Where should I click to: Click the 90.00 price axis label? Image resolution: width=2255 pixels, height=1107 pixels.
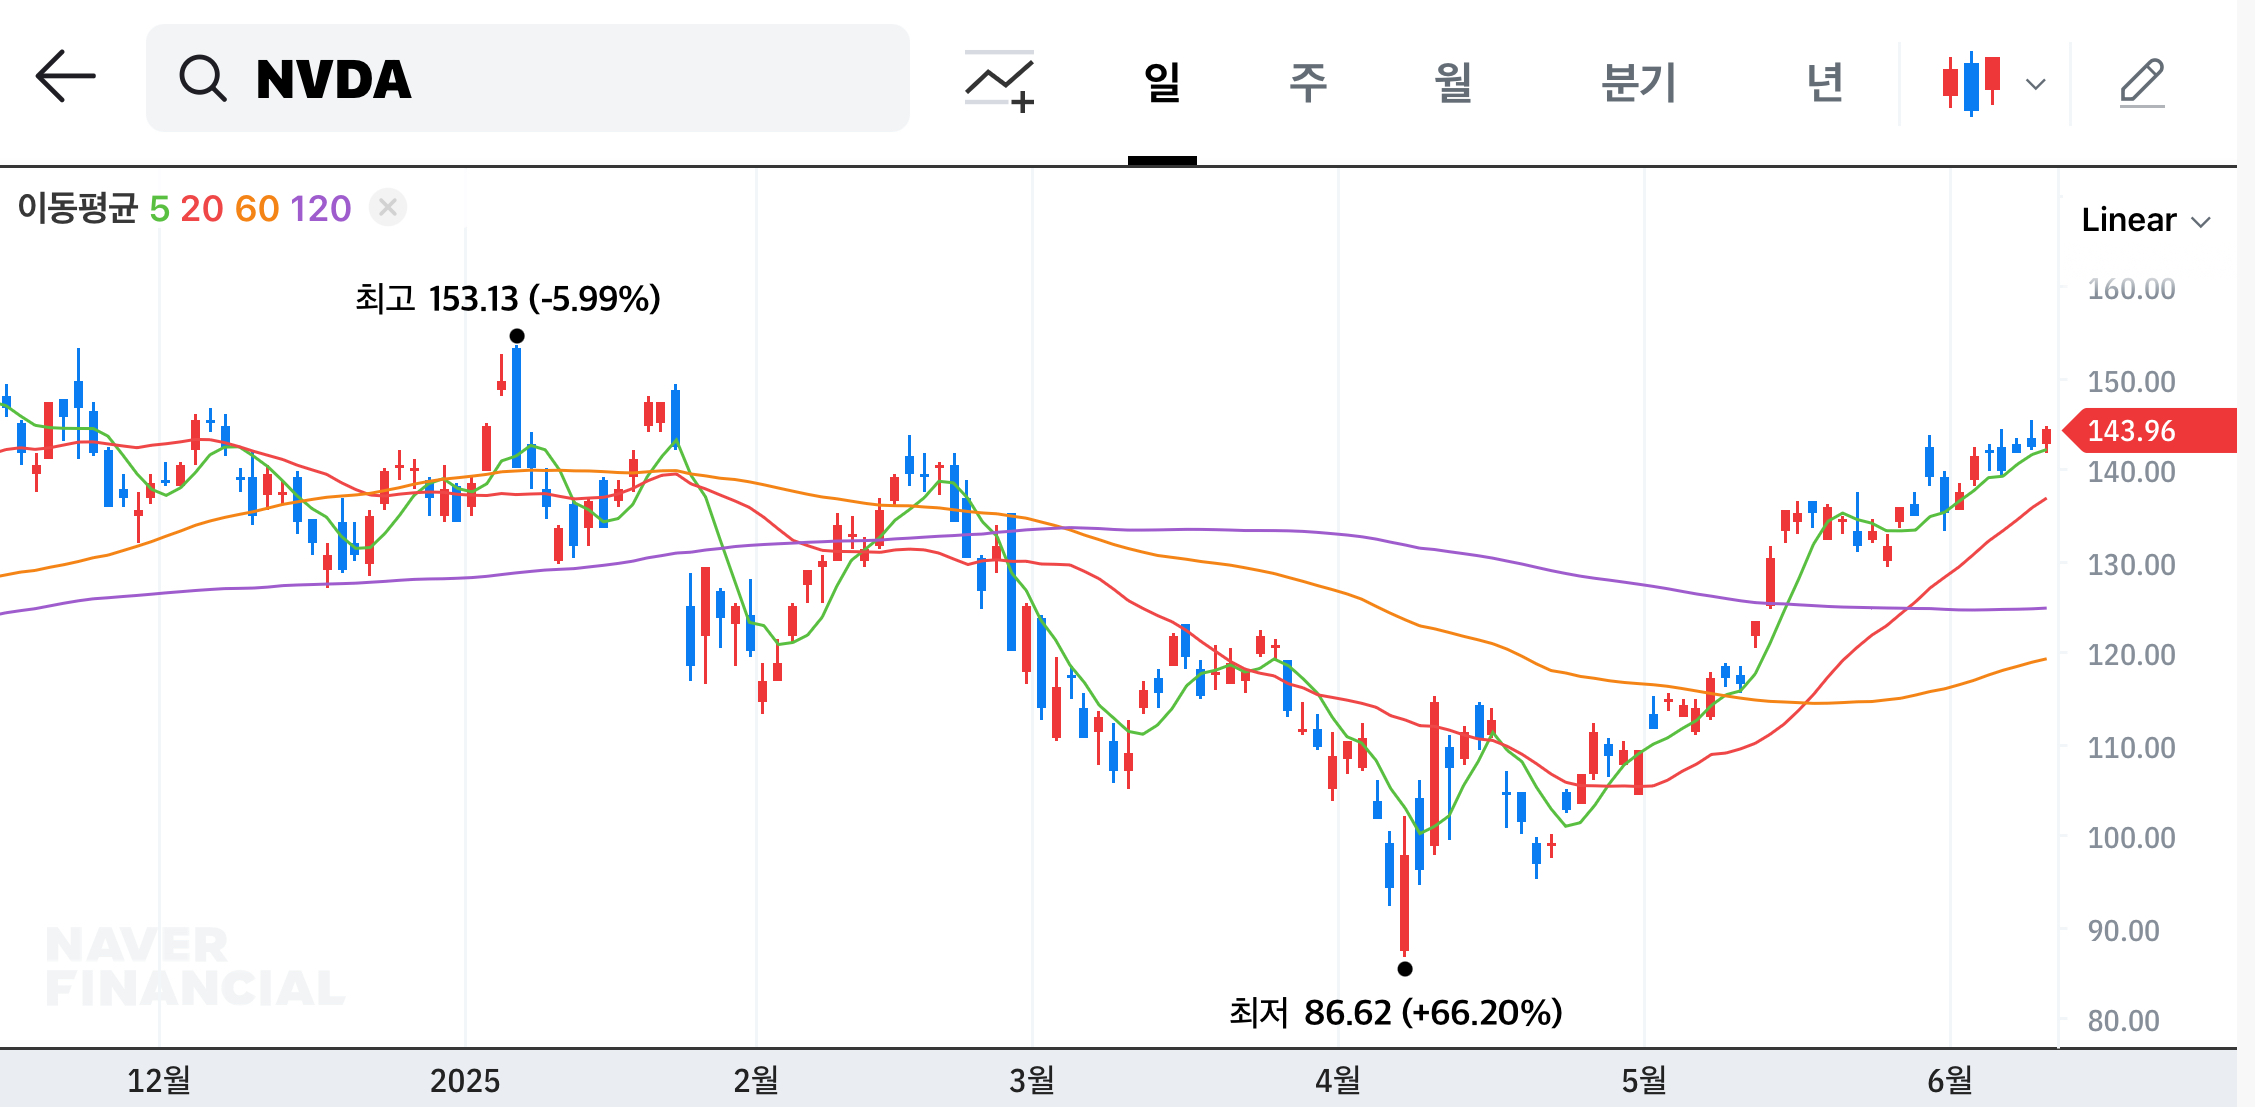(x=2123, y=930)
